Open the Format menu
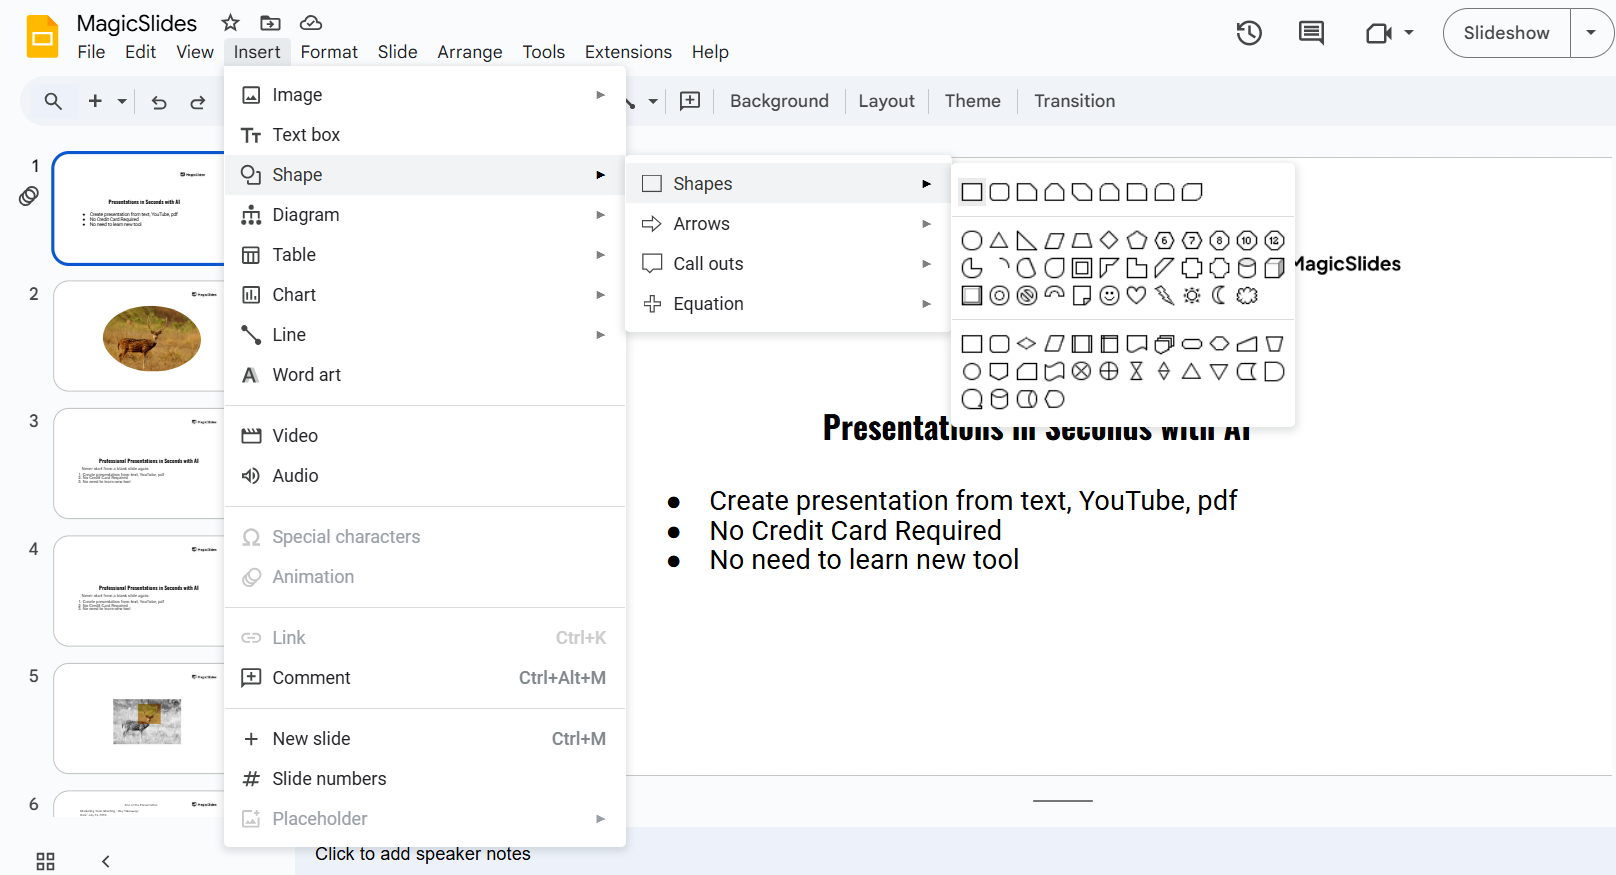 tap(329, 52)
